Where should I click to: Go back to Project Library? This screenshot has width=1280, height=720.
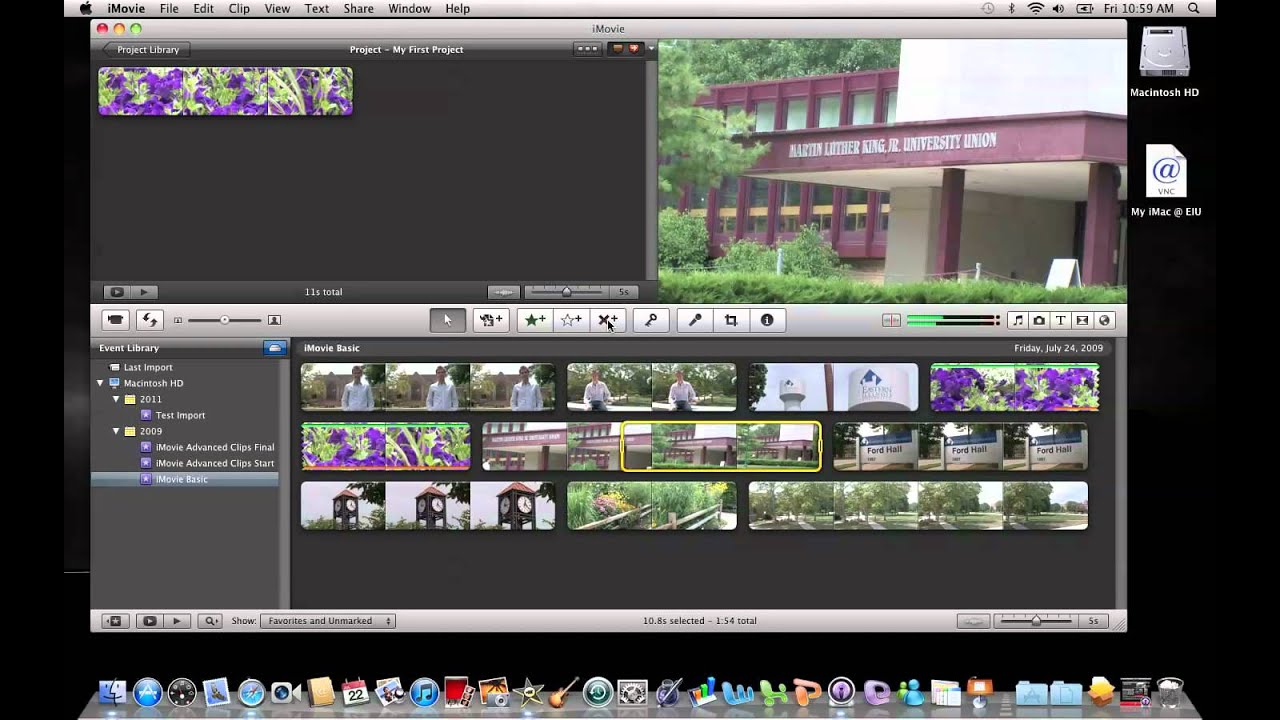click(x=146, y=49)
